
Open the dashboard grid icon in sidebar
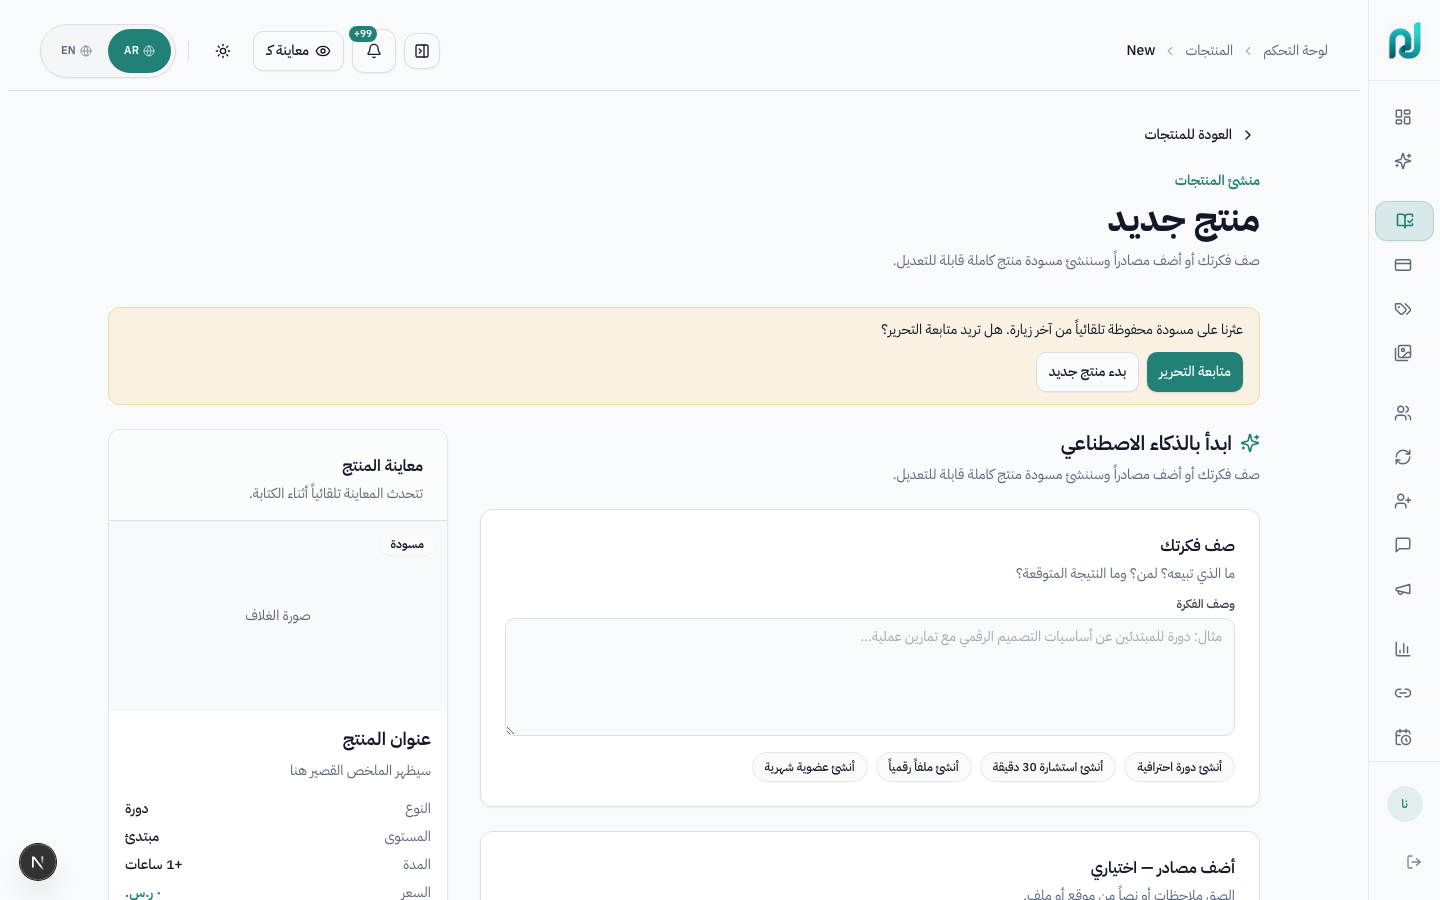point(1403,117)
